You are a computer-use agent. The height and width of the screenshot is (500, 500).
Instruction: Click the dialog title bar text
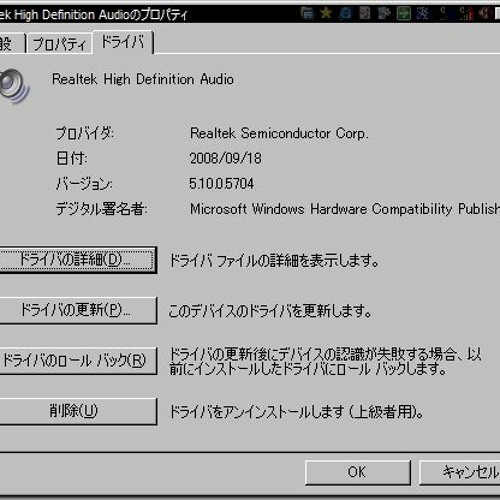[x=94, y=15]
